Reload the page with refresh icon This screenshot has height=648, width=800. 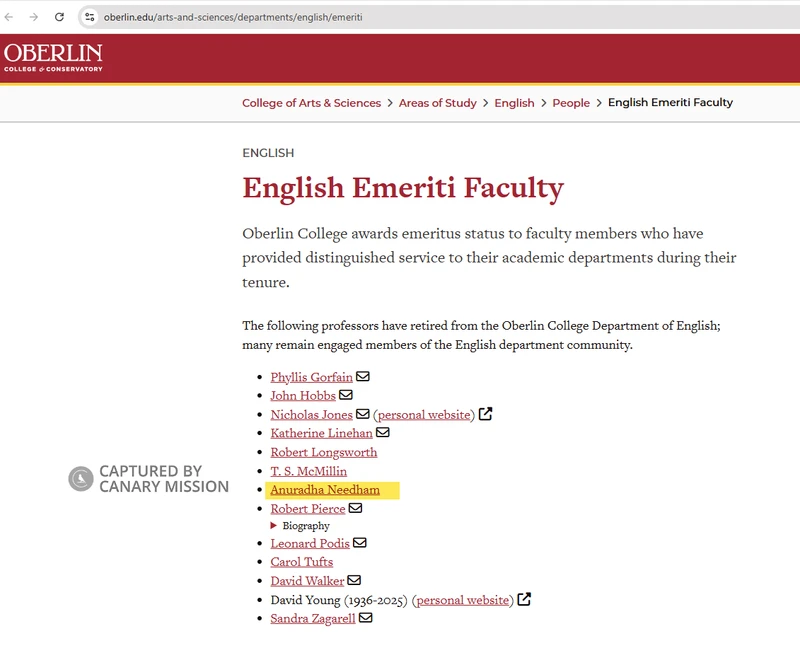59,17
